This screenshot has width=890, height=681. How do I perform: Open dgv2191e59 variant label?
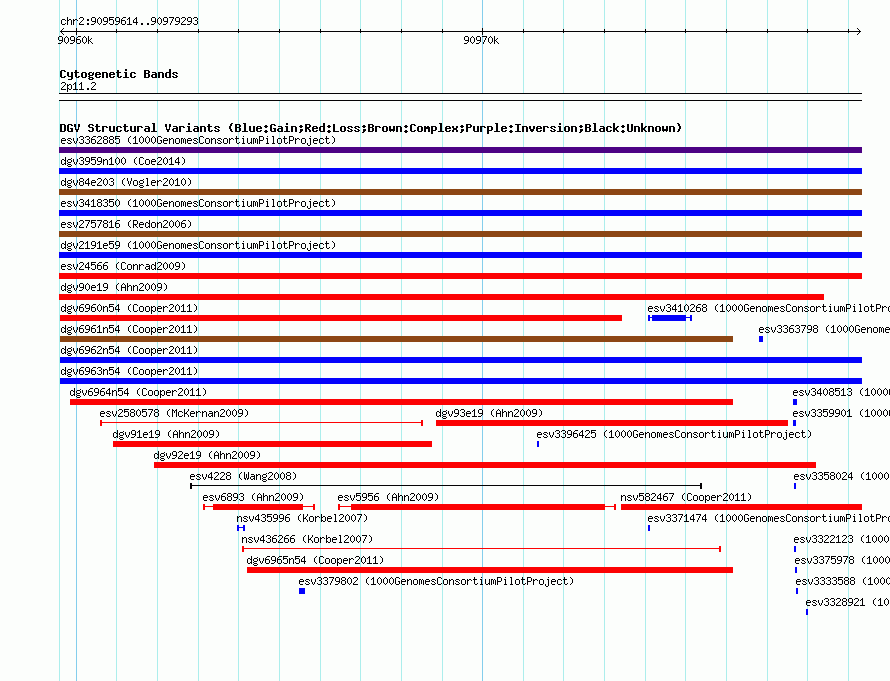pyautogui.click(x=198, y=245)
